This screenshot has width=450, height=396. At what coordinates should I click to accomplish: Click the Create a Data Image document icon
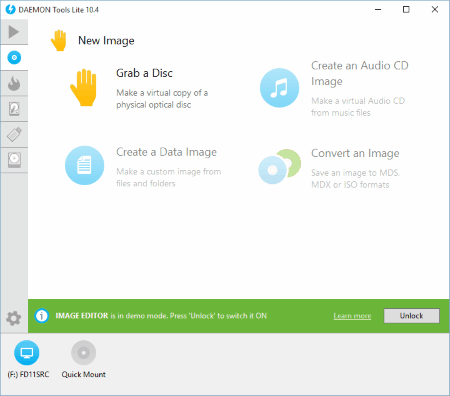click(84, 165)
